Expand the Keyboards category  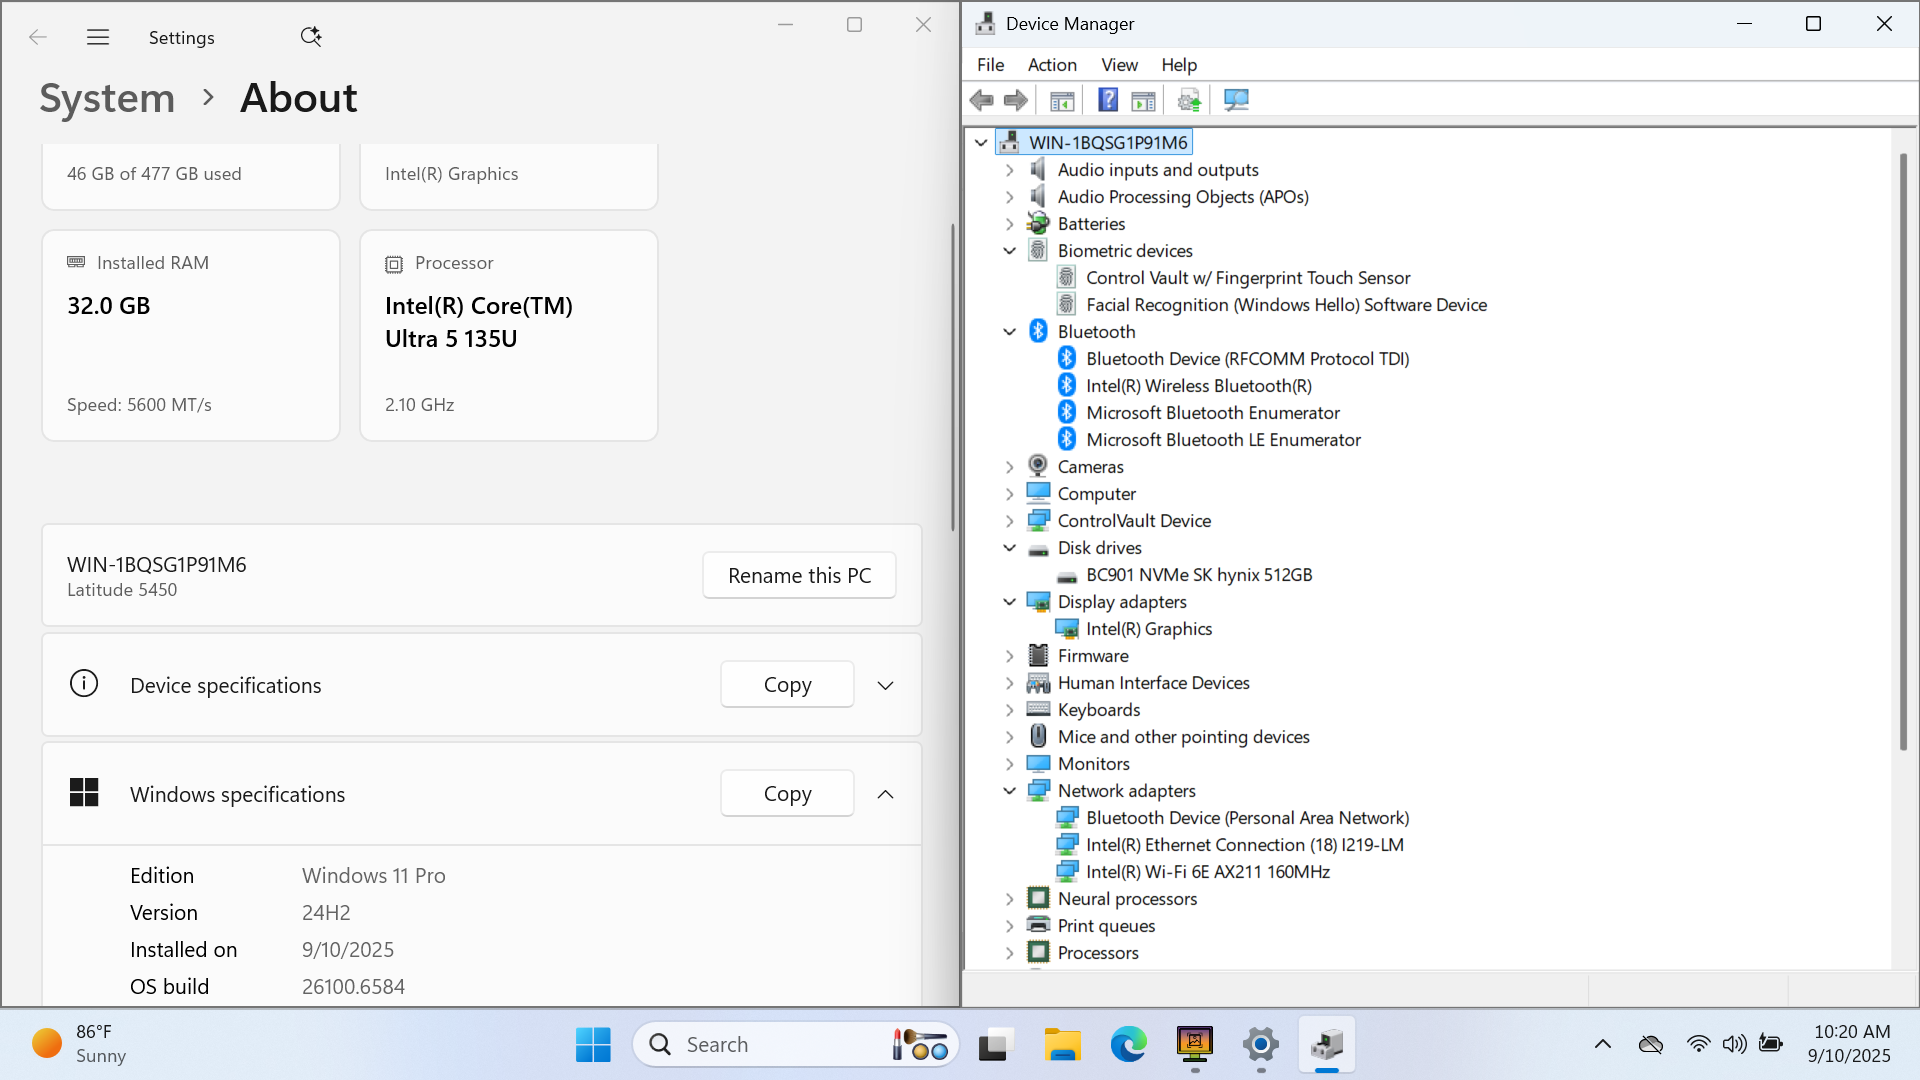click(x=1010, y=710)
